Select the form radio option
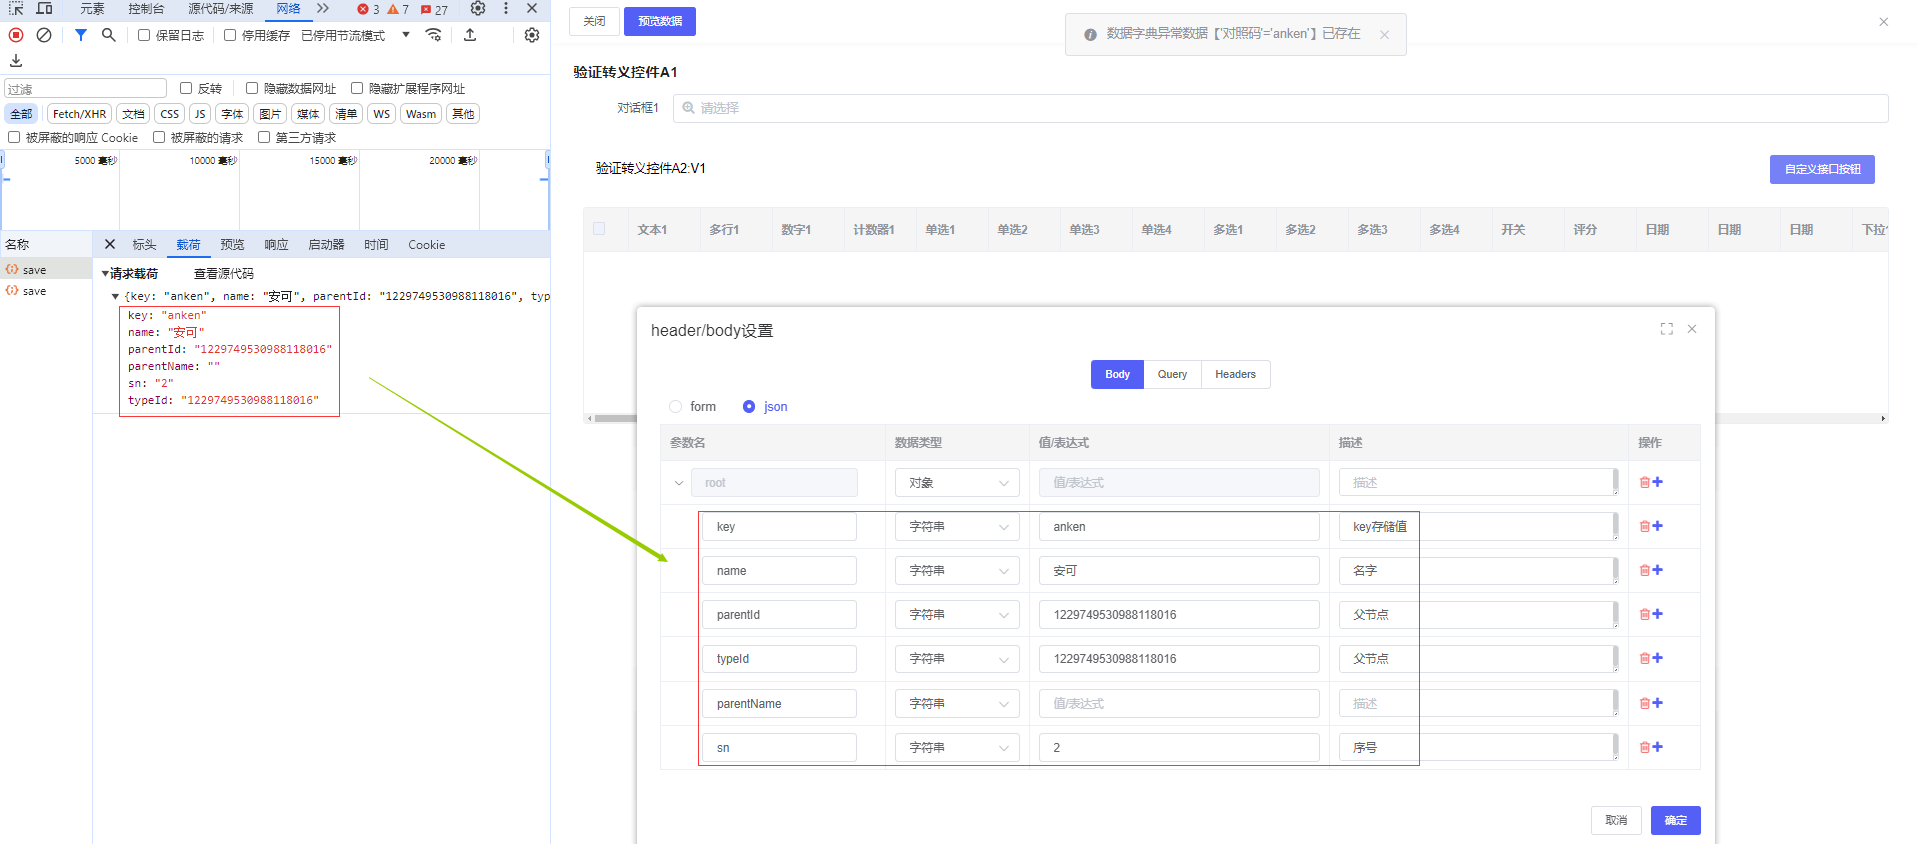 676,407
